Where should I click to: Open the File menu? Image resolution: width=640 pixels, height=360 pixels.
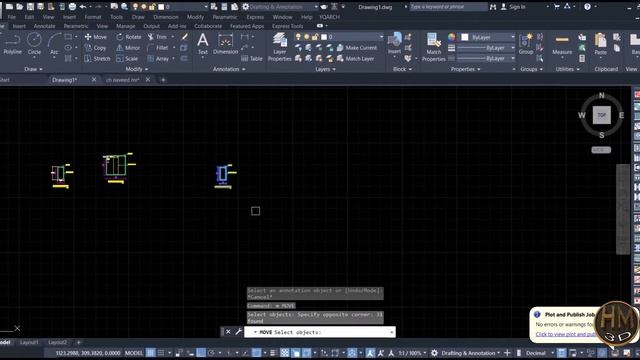12,17
